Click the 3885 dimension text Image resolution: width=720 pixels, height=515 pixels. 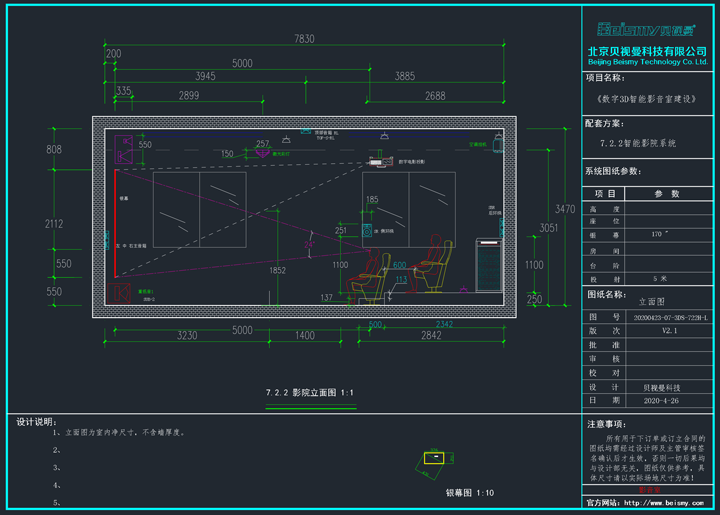[405, 76]
